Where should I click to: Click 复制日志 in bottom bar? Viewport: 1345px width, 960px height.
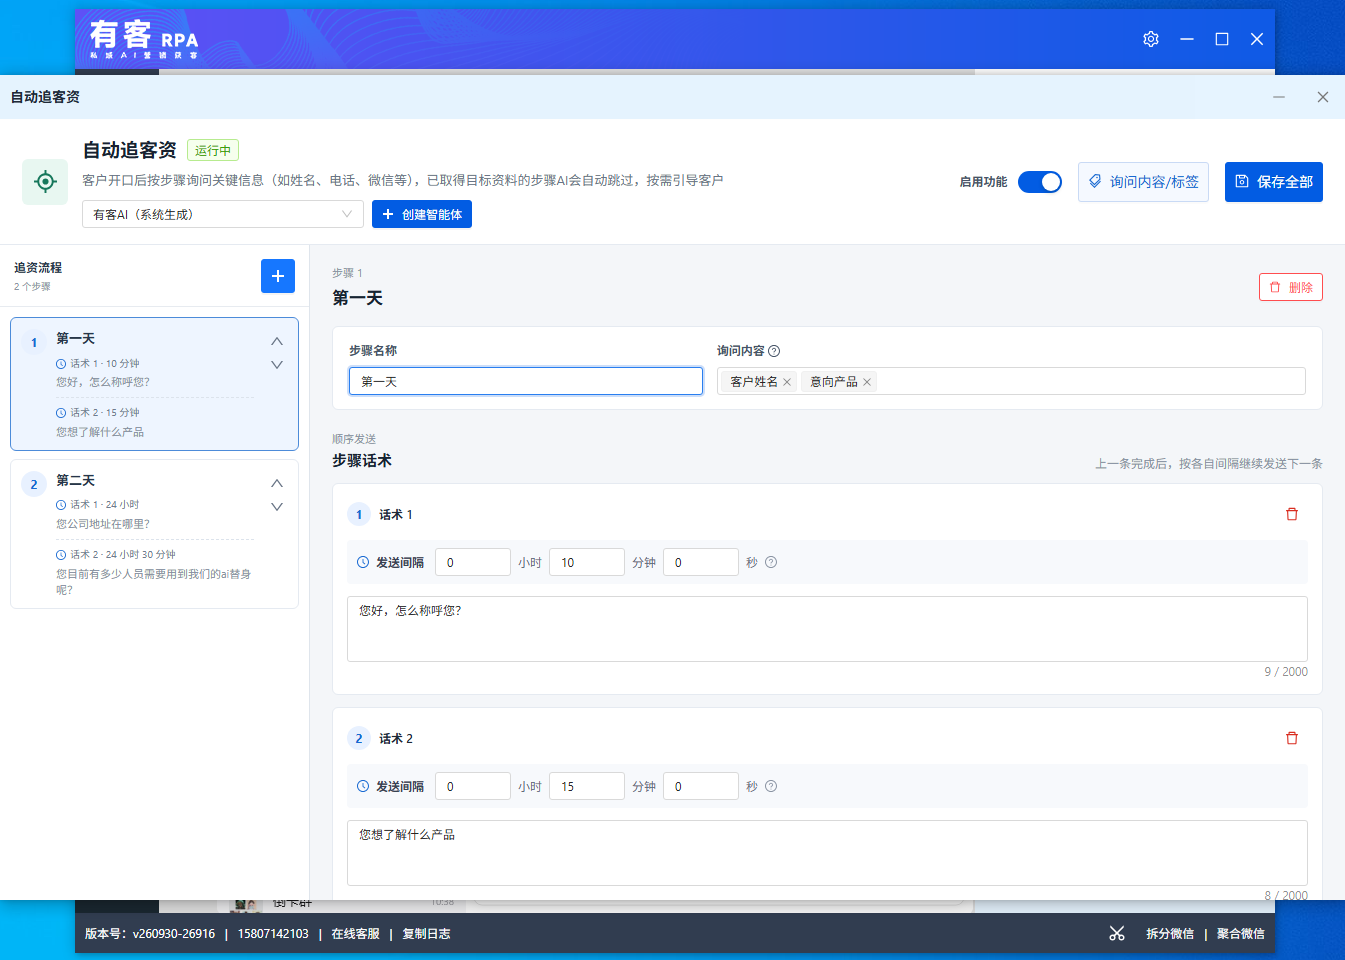click(426, 934)
